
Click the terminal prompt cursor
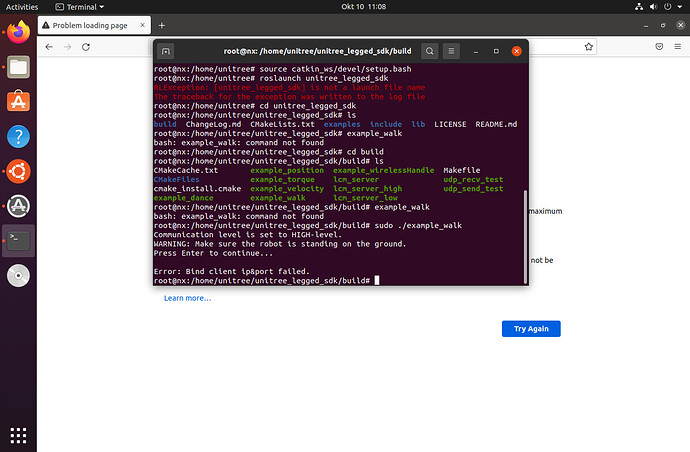(x=377, y=280)
